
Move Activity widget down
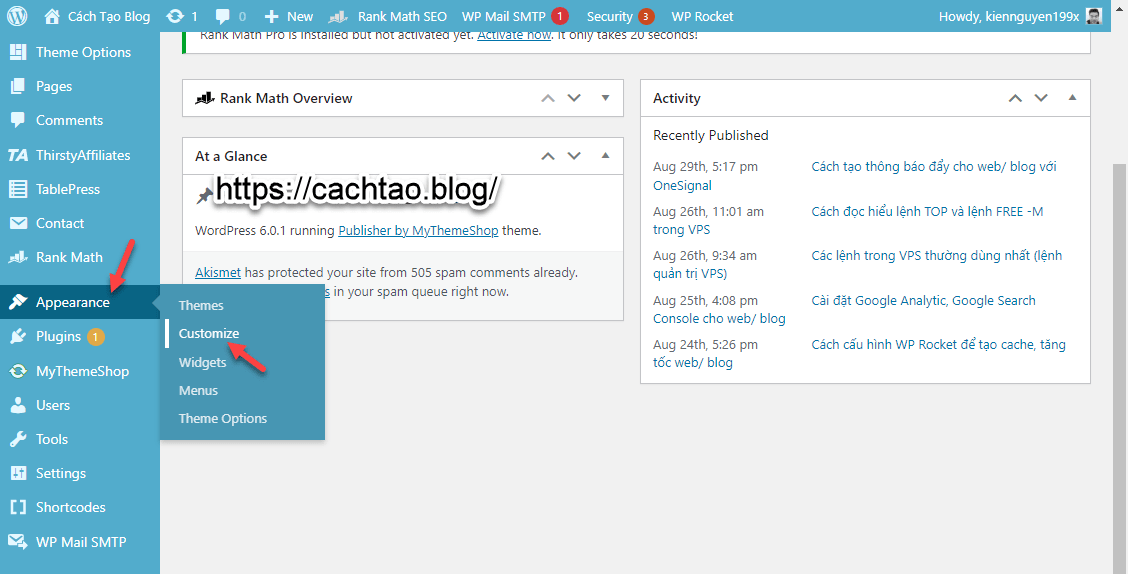point(1041,98)
